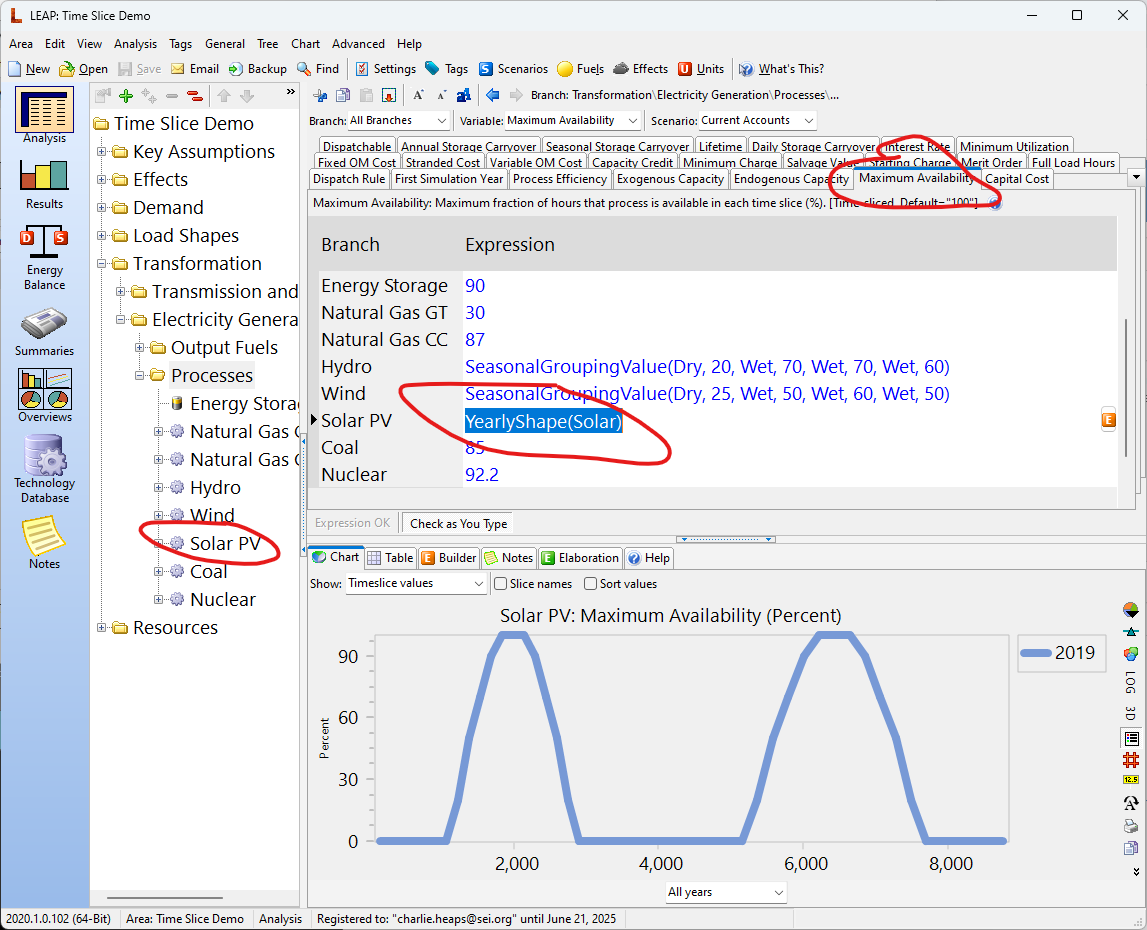The width and height of the screenshot is (1147, 930).
Task: Switch to the Elaboration tab
Action: coord(581,558)
